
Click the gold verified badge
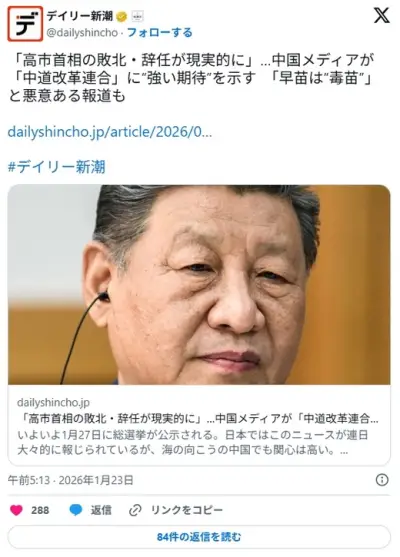(121, 16)
